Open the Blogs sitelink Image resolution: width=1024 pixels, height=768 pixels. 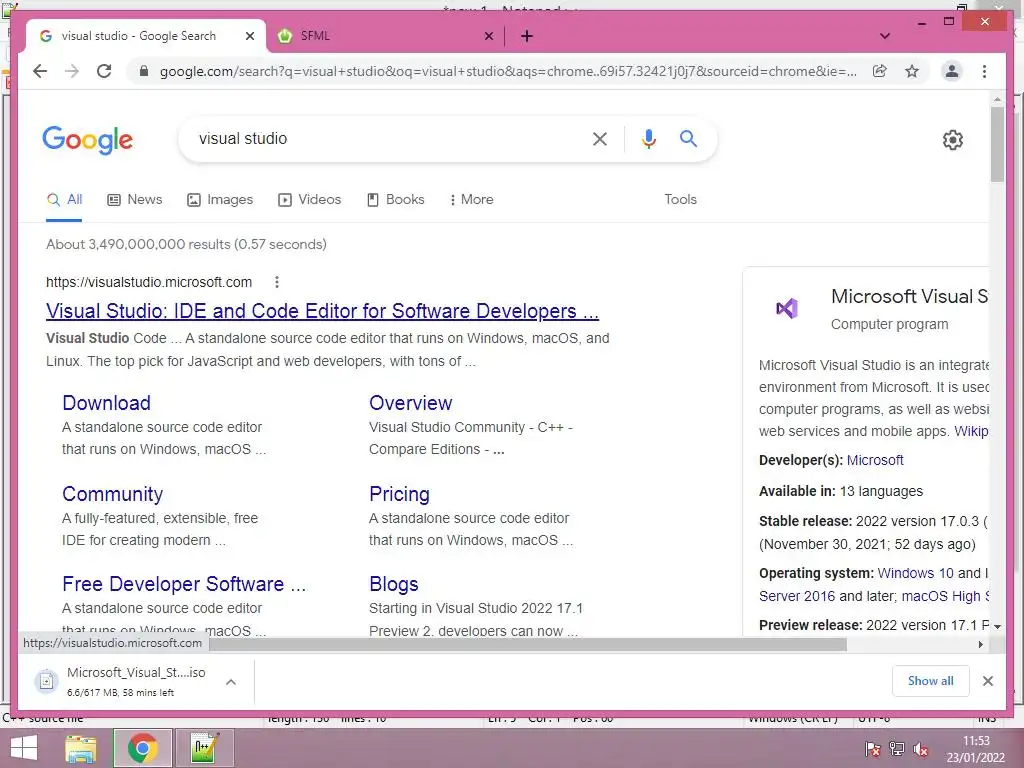pos(393,584)
